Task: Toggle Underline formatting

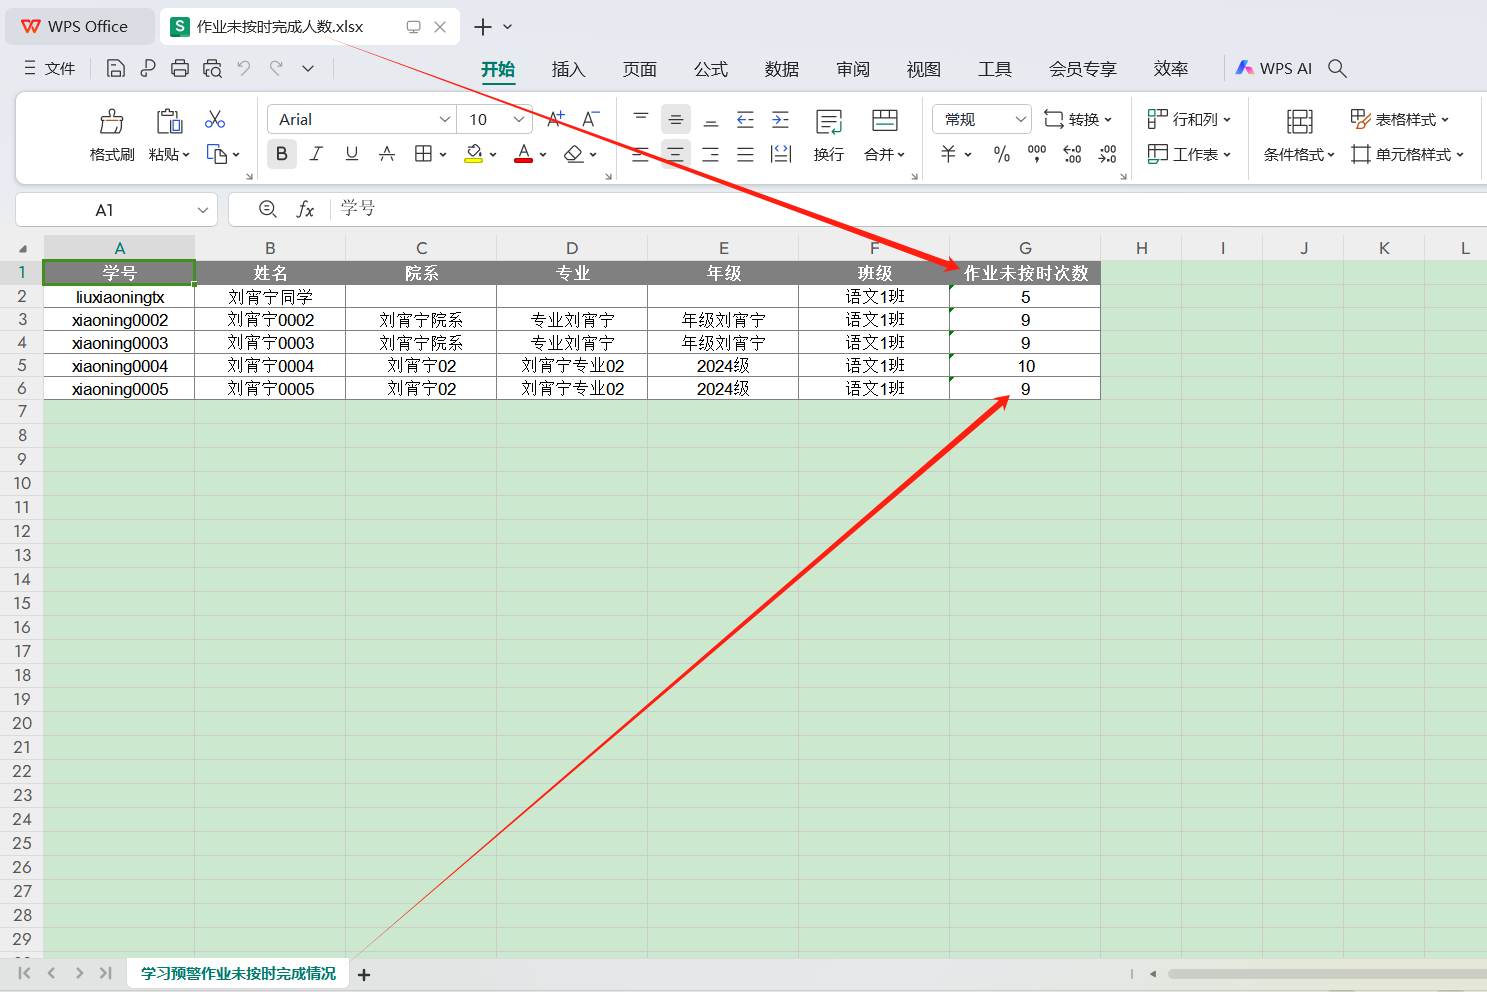Action: tap(351, 154)
